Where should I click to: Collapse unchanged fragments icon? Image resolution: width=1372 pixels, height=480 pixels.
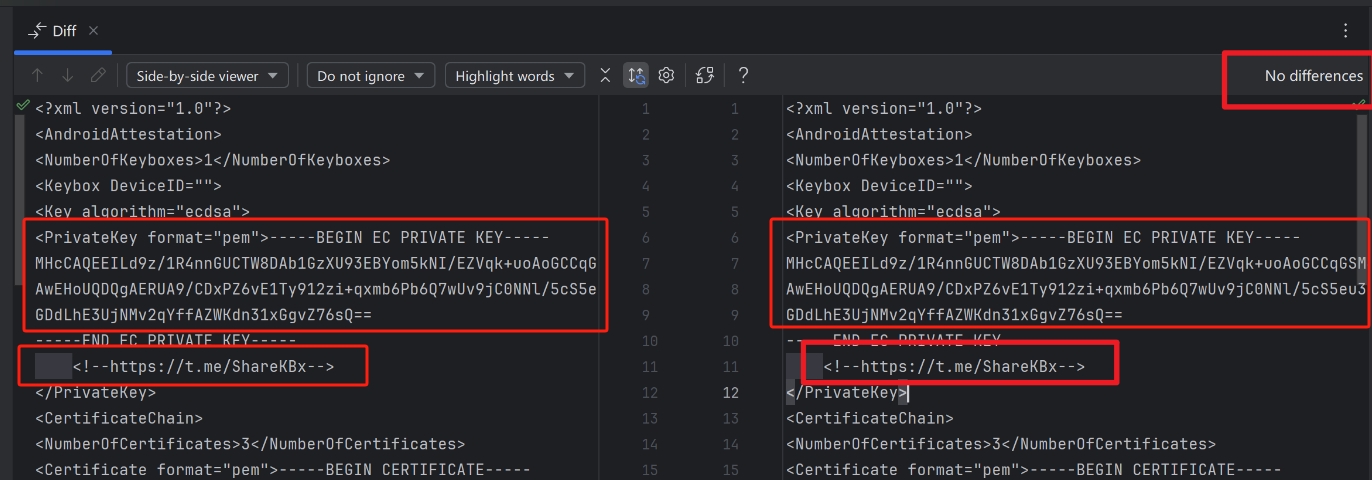click(x=605, y=76)
